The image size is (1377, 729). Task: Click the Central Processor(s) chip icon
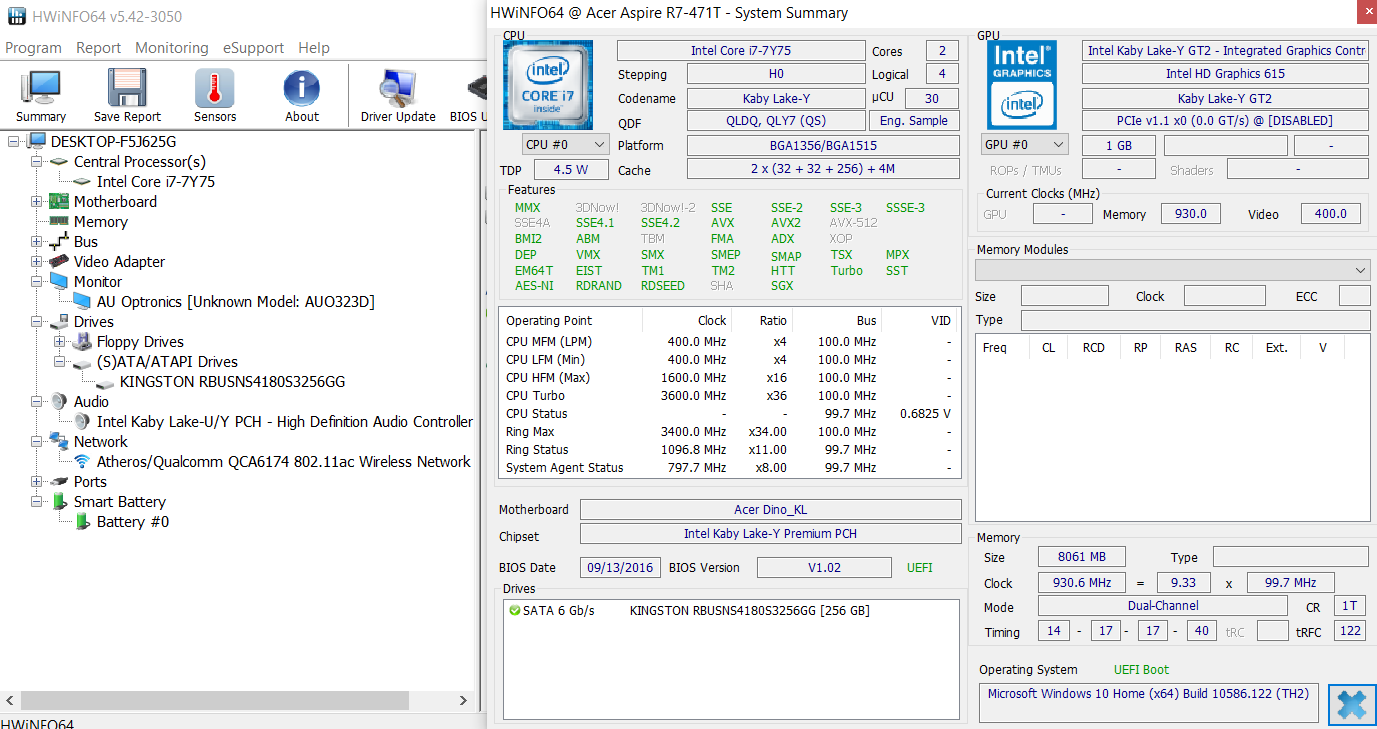60,161
